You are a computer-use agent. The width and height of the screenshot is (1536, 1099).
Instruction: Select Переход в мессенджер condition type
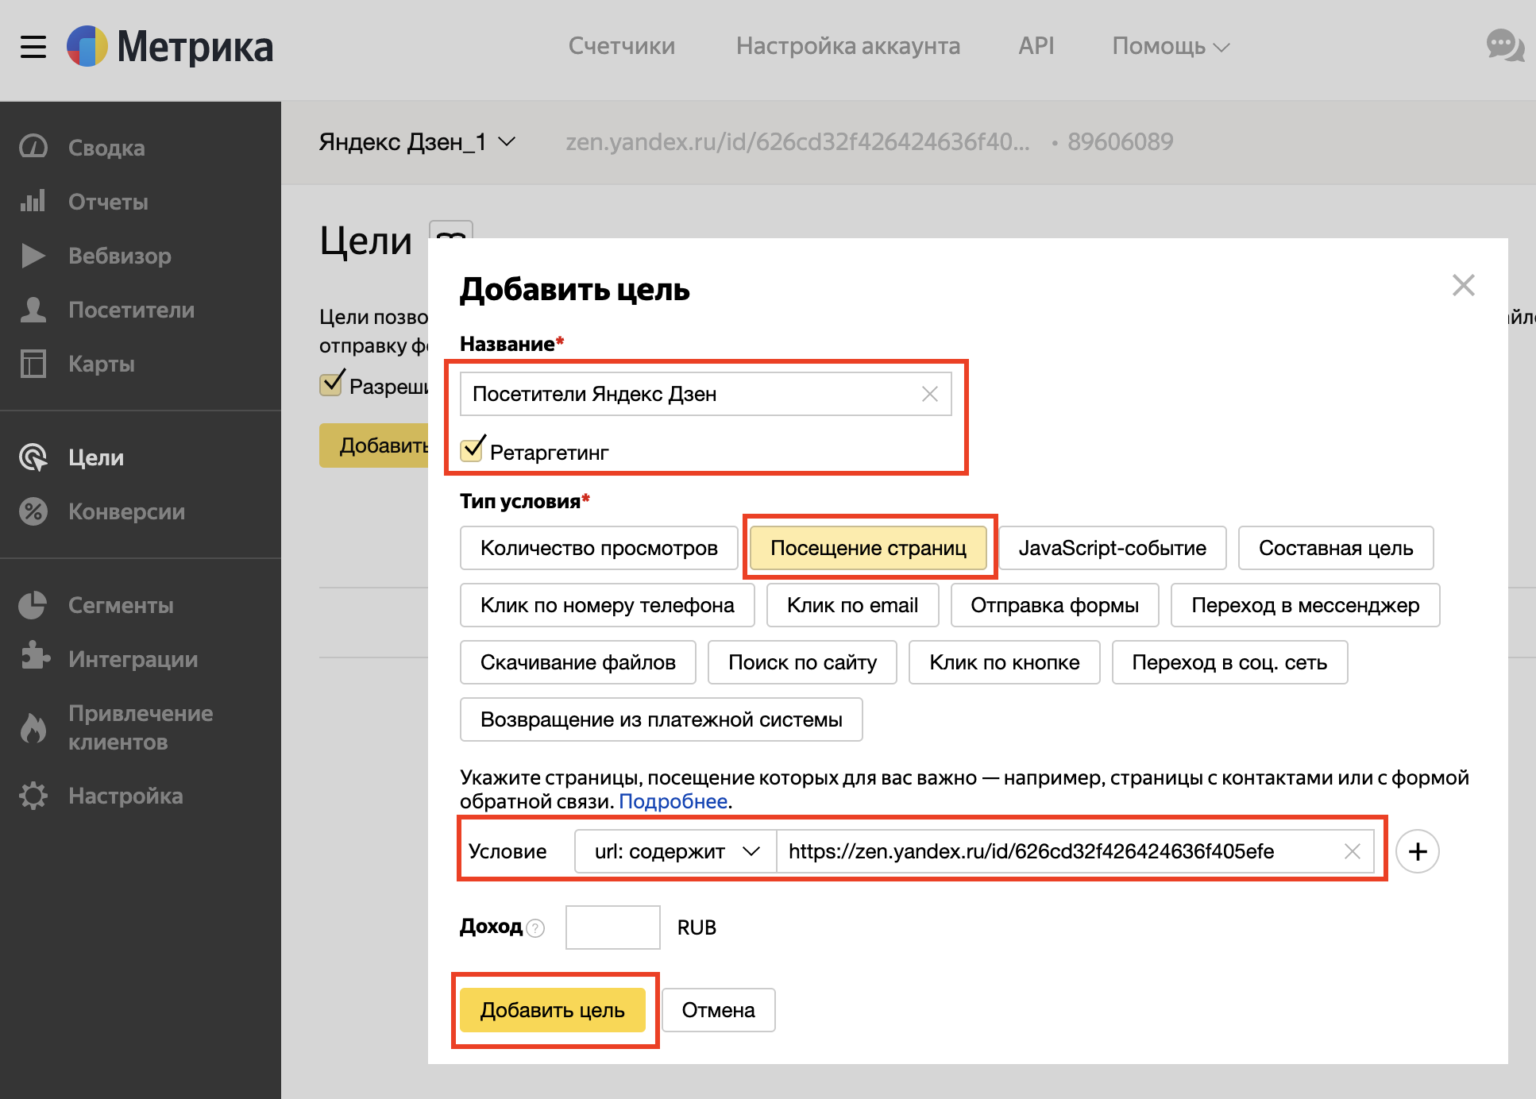click(x=1305, y=605)
